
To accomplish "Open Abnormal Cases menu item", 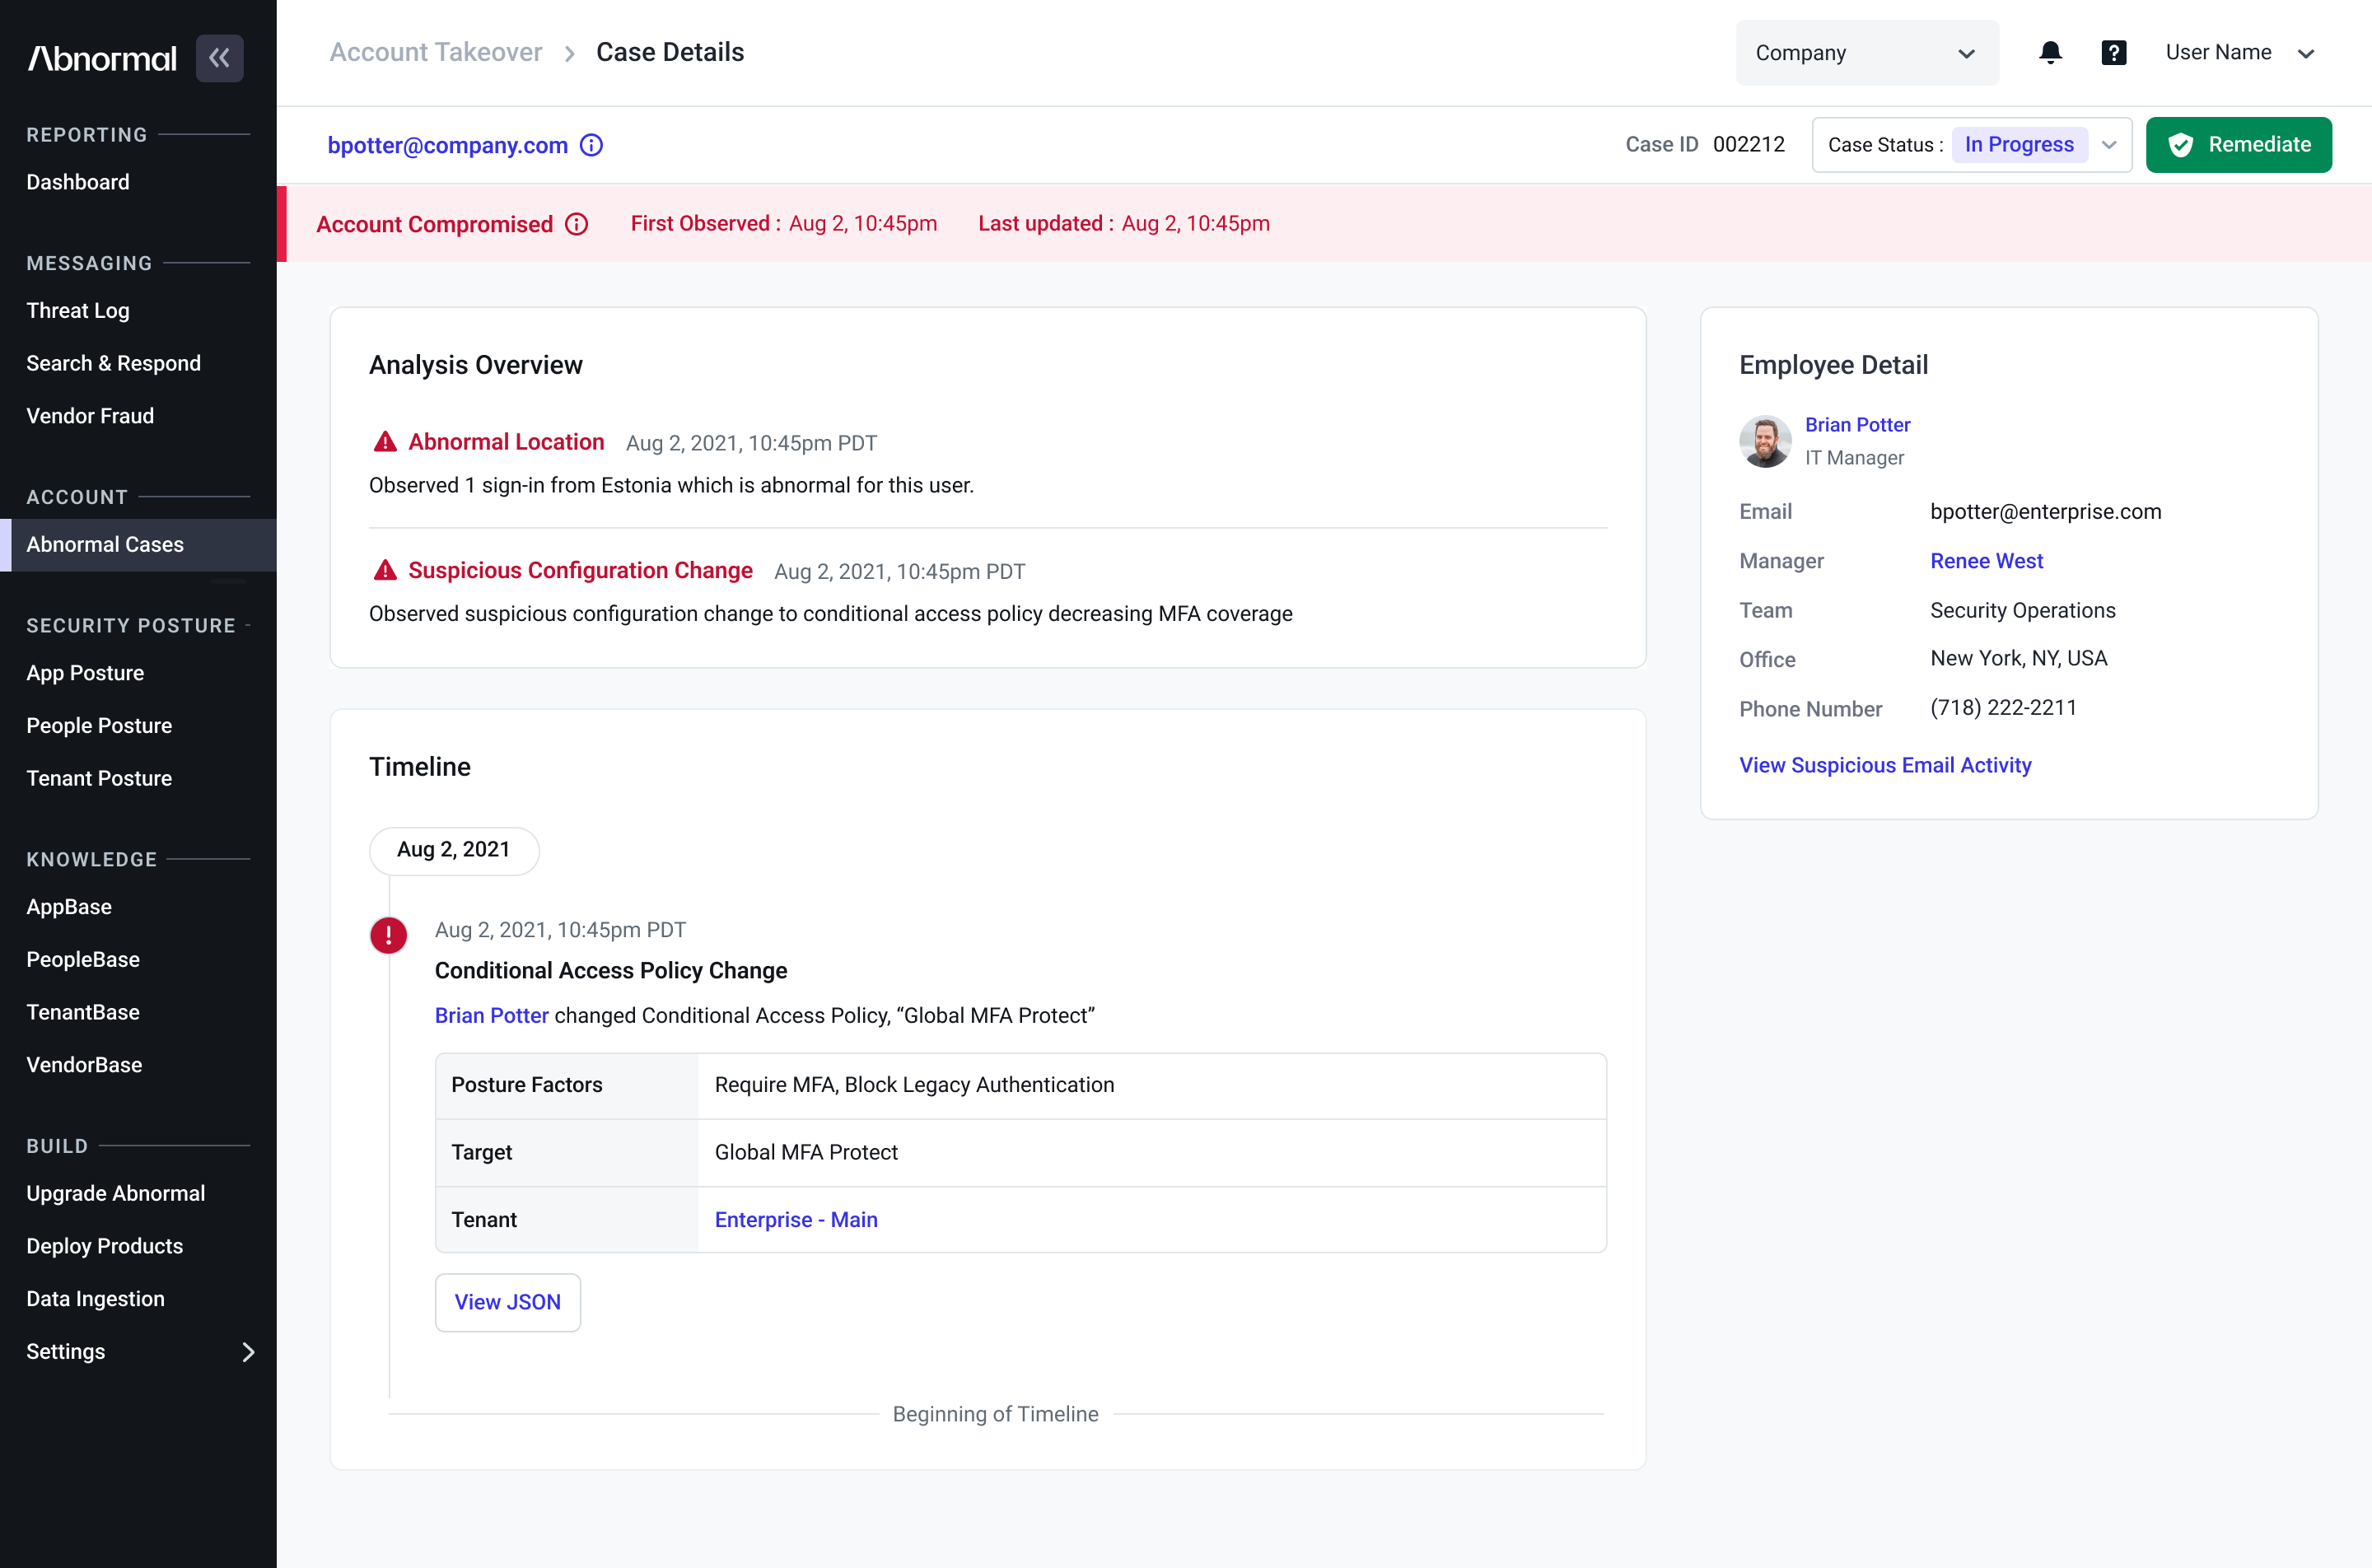I will click(105, 544).
